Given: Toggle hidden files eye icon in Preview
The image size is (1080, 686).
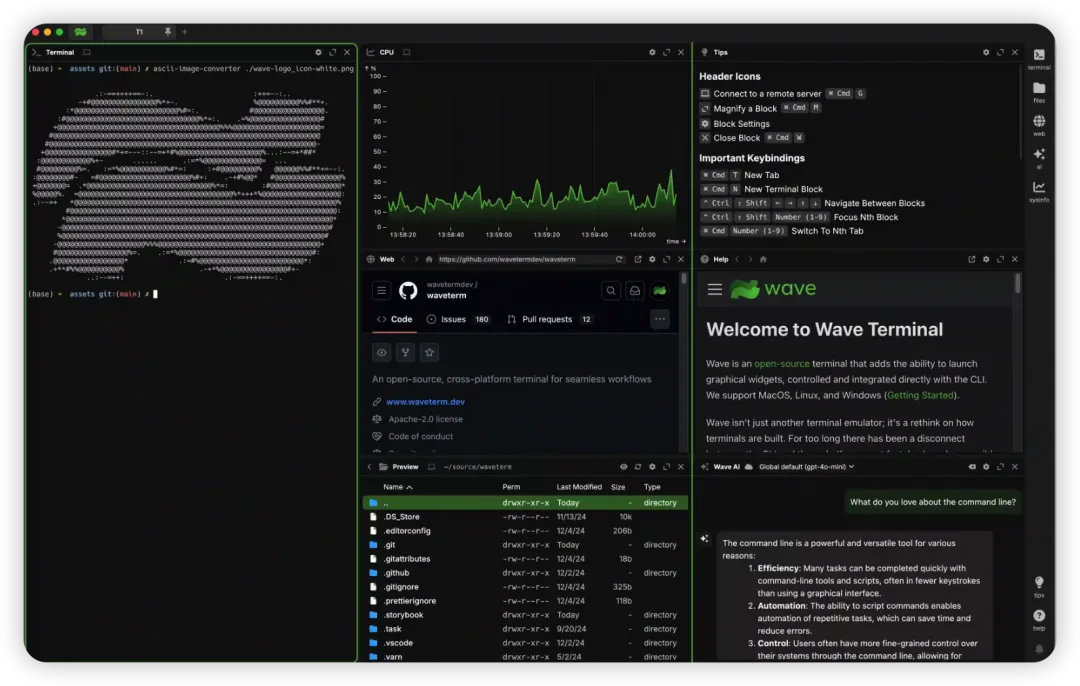Looking at the screenshot, I should click(x=623, y=467).
